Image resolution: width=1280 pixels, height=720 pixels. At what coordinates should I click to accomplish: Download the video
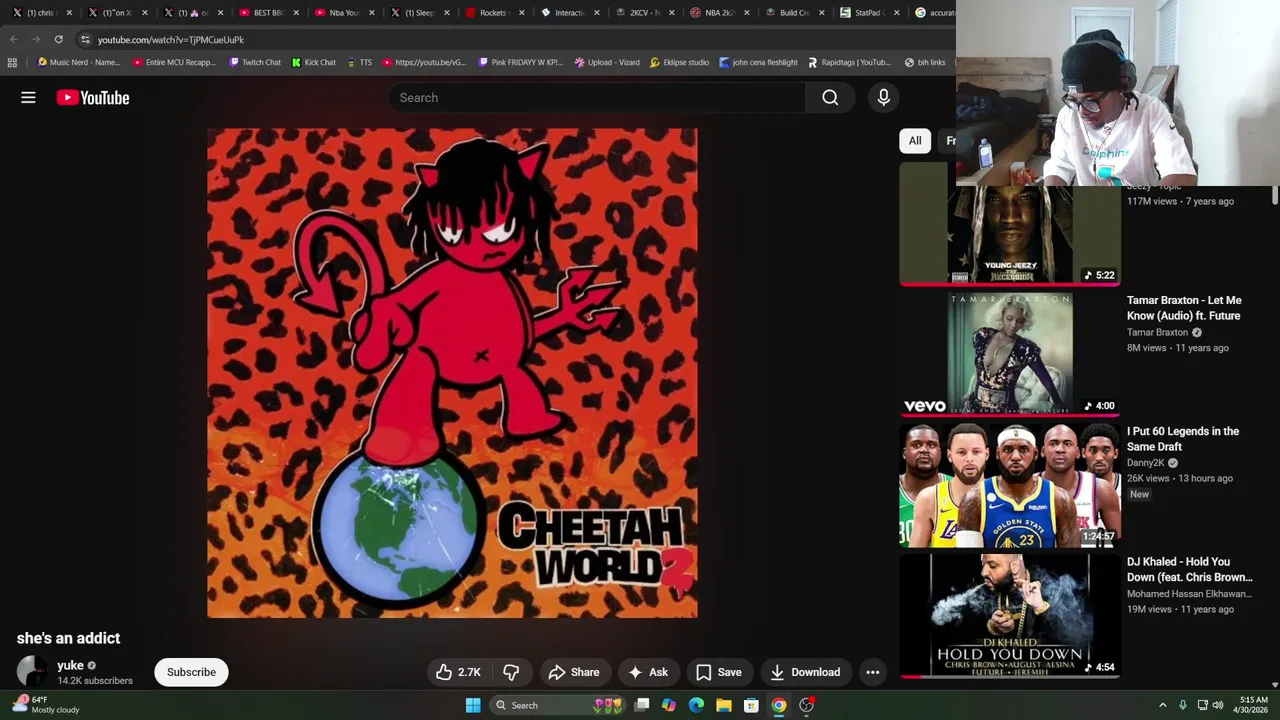[805, 672]
